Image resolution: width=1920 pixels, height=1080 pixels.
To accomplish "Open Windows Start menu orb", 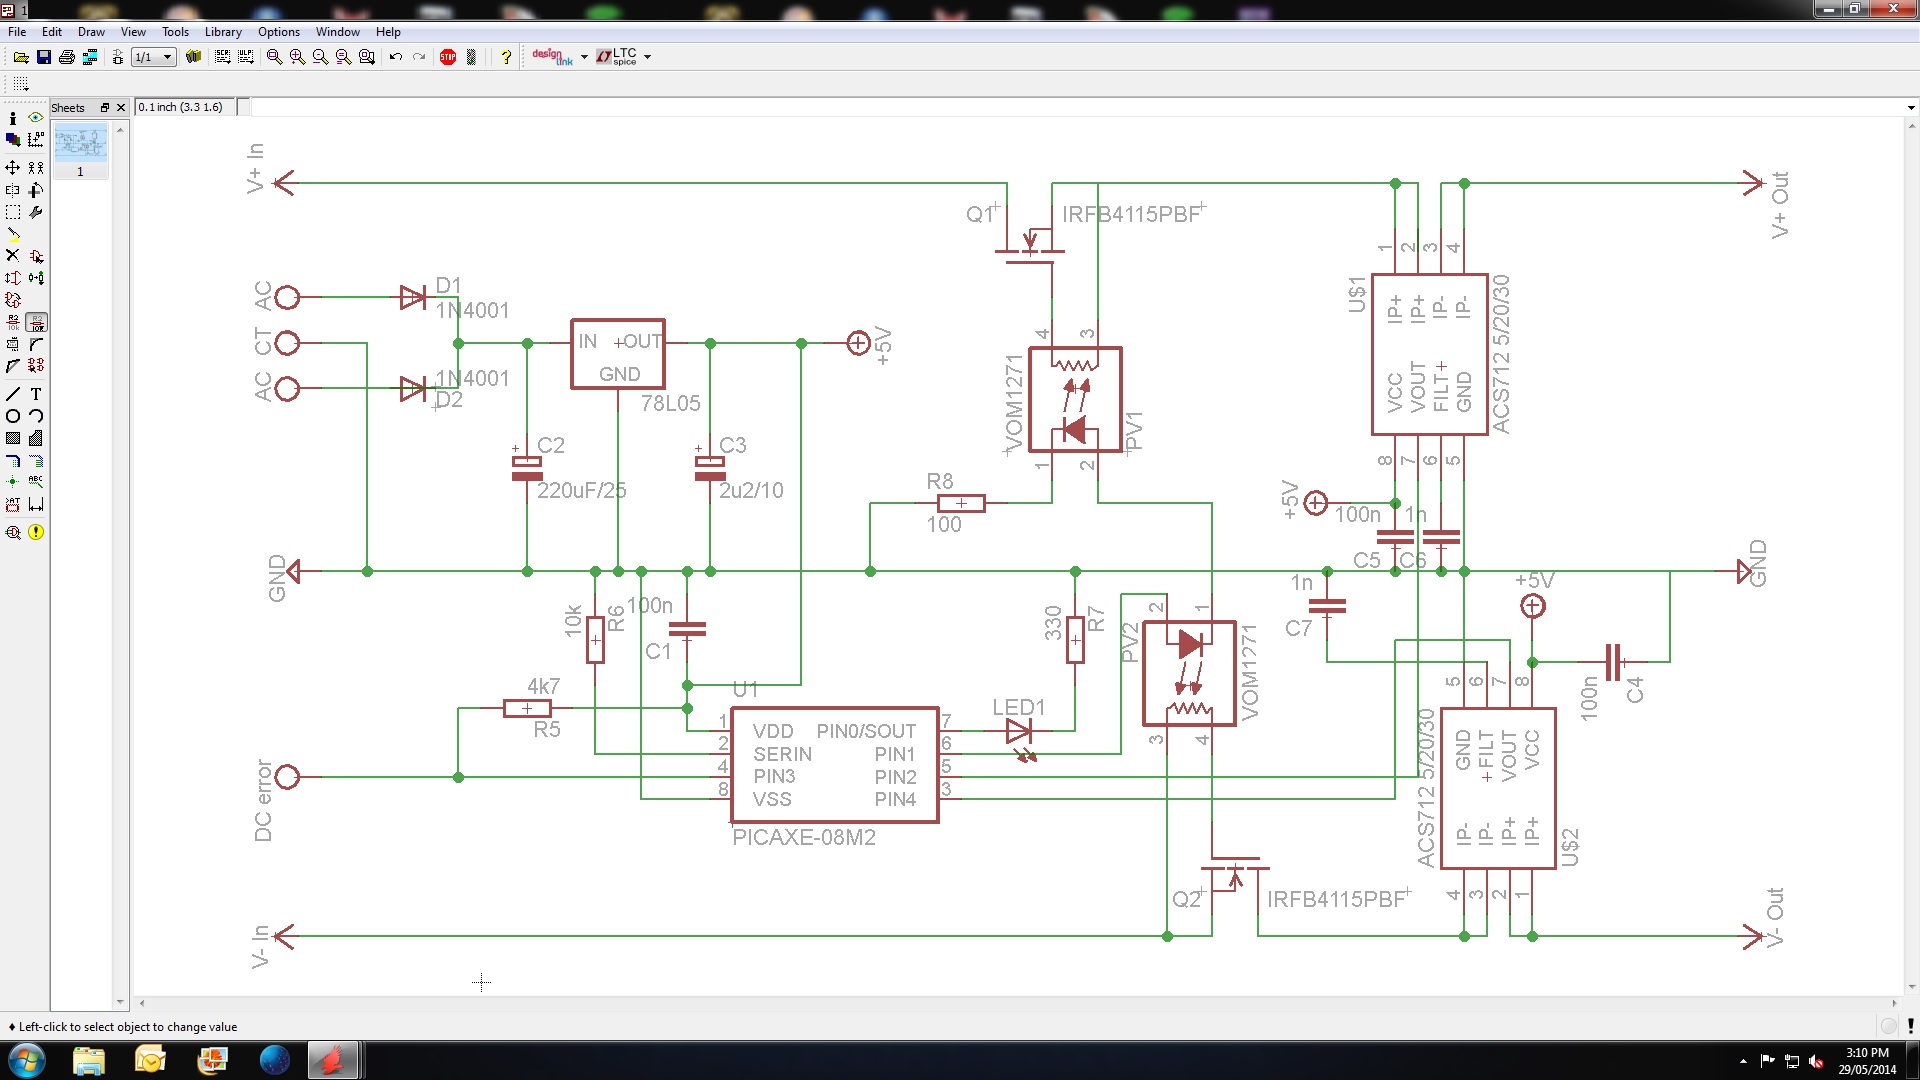I will pos(26,1060).
